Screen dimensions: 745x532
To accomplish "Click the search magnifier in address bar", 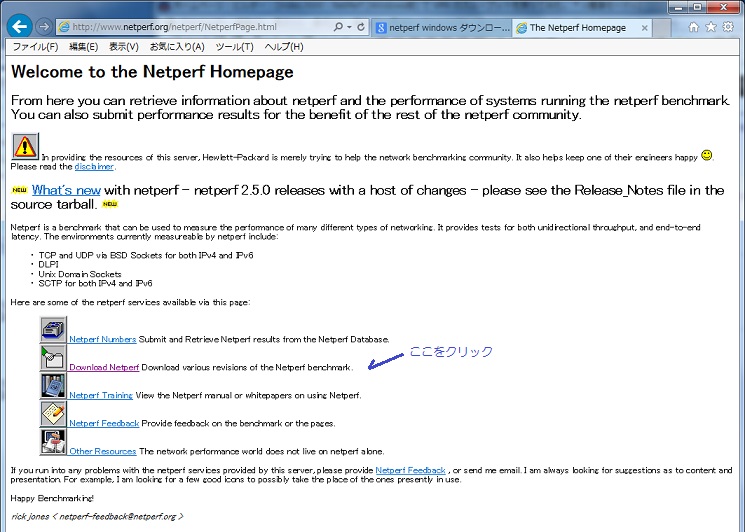I will point(338,27).
